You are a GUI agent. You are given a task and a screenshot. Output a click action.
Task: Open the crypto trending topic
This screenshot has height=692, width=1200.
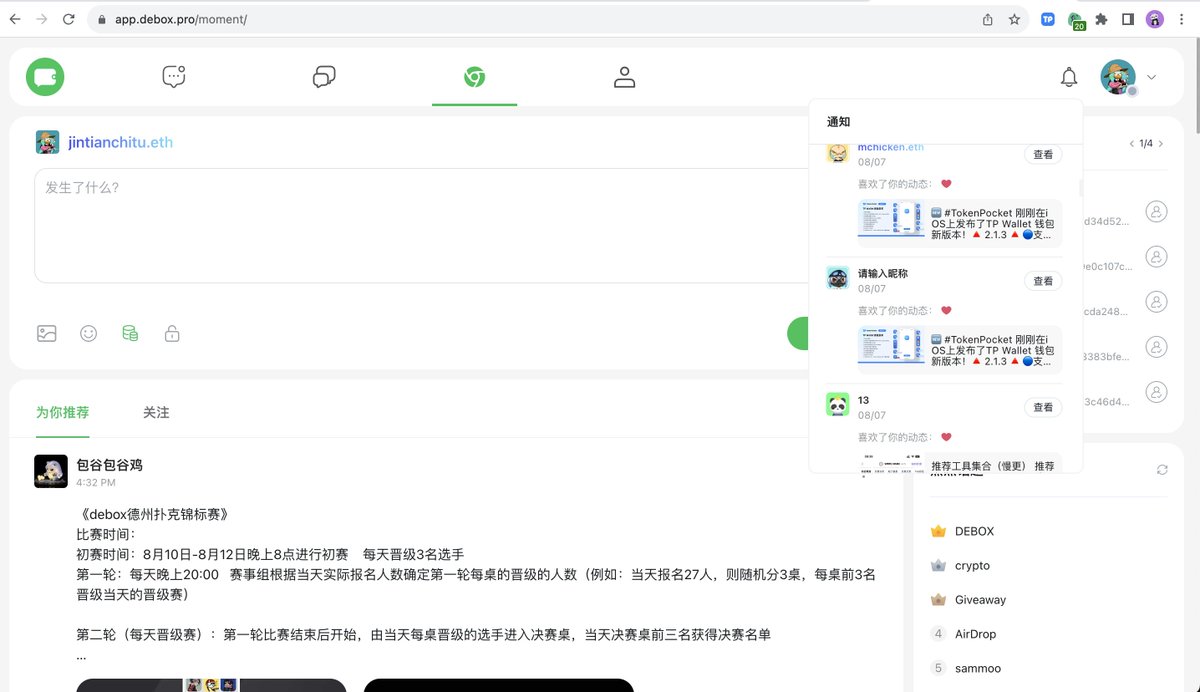972,565
